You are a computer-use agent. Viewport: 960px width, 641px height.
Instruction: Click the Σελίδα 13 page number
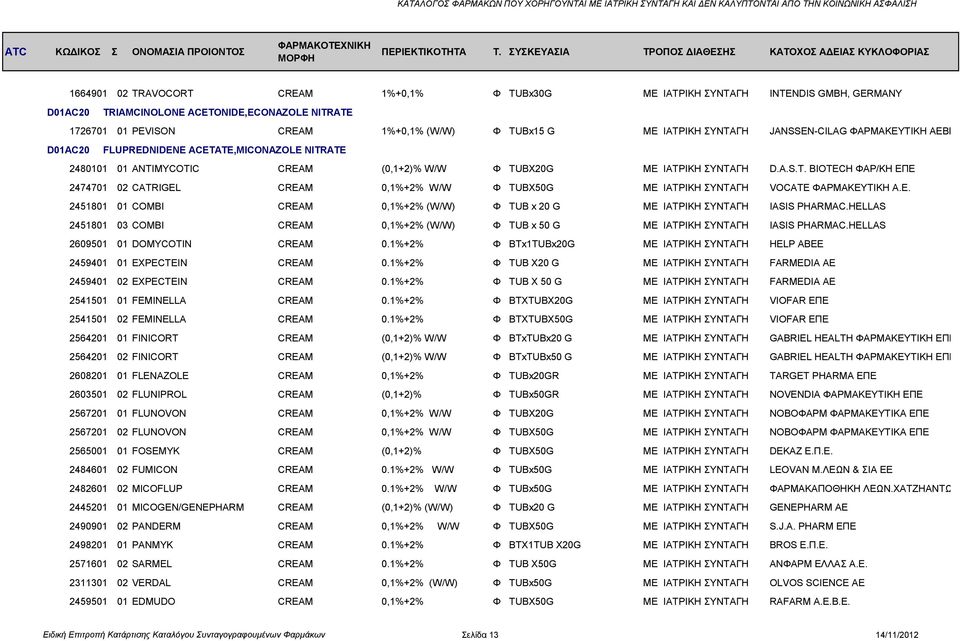[x=480, y=635]
